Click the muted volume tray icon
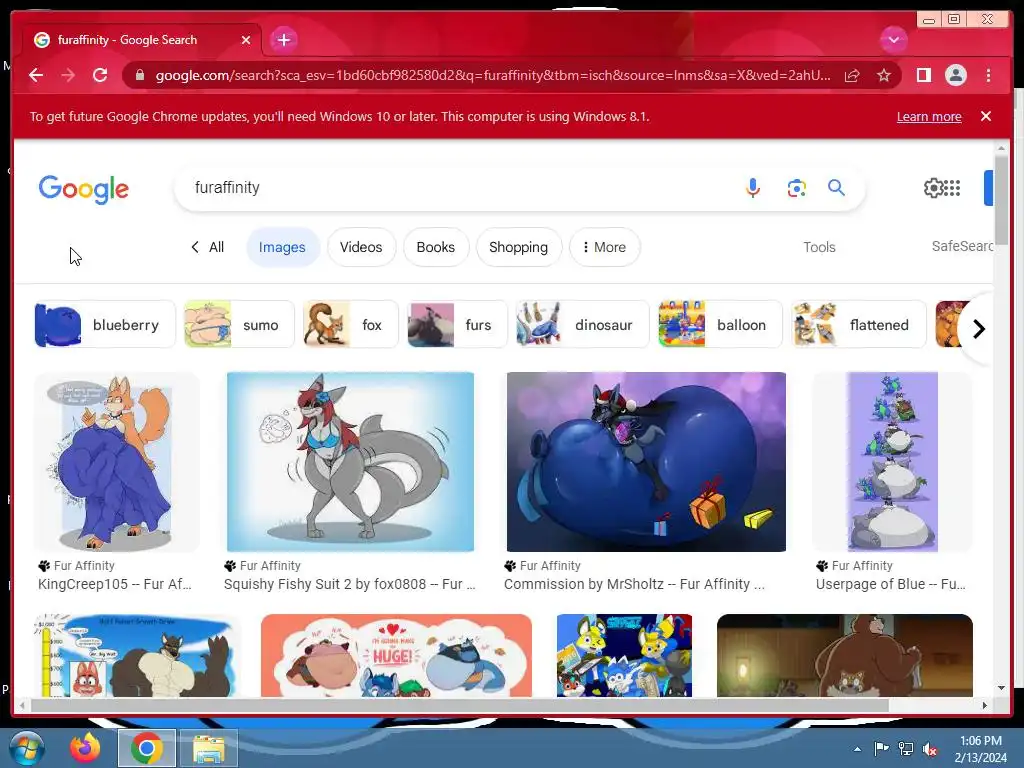Viewport: 1024px width, 768px height. (x=930, y=749)
